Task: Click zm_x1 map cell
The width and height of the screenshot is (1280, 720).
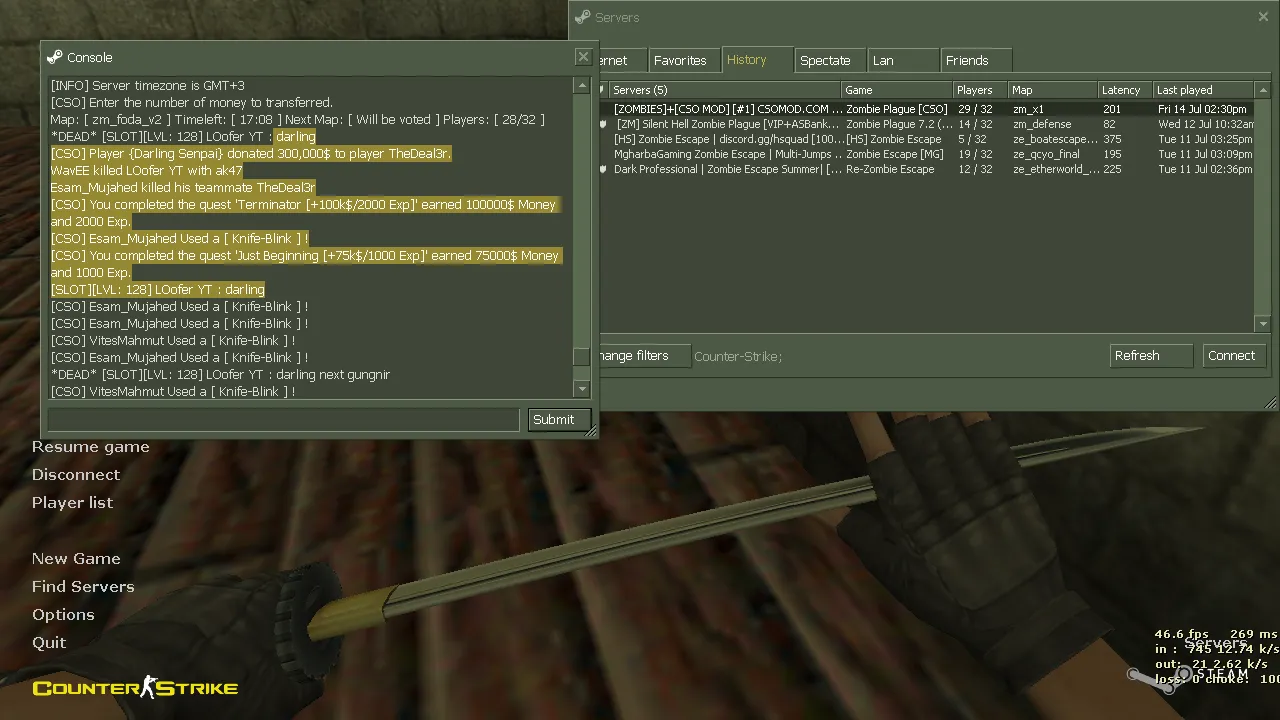Action: click(x=1028, y=109)
